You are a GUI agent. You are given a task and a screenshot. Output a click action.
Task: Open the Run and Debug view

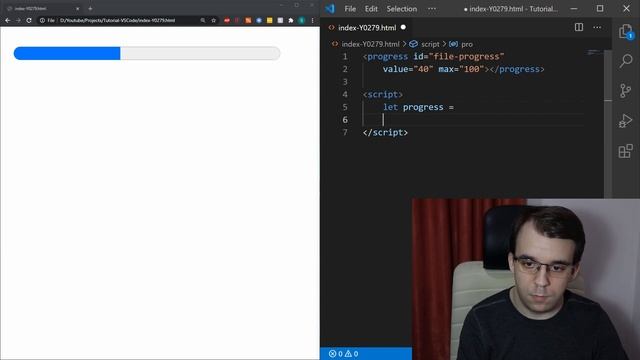(x=625, y=121)
